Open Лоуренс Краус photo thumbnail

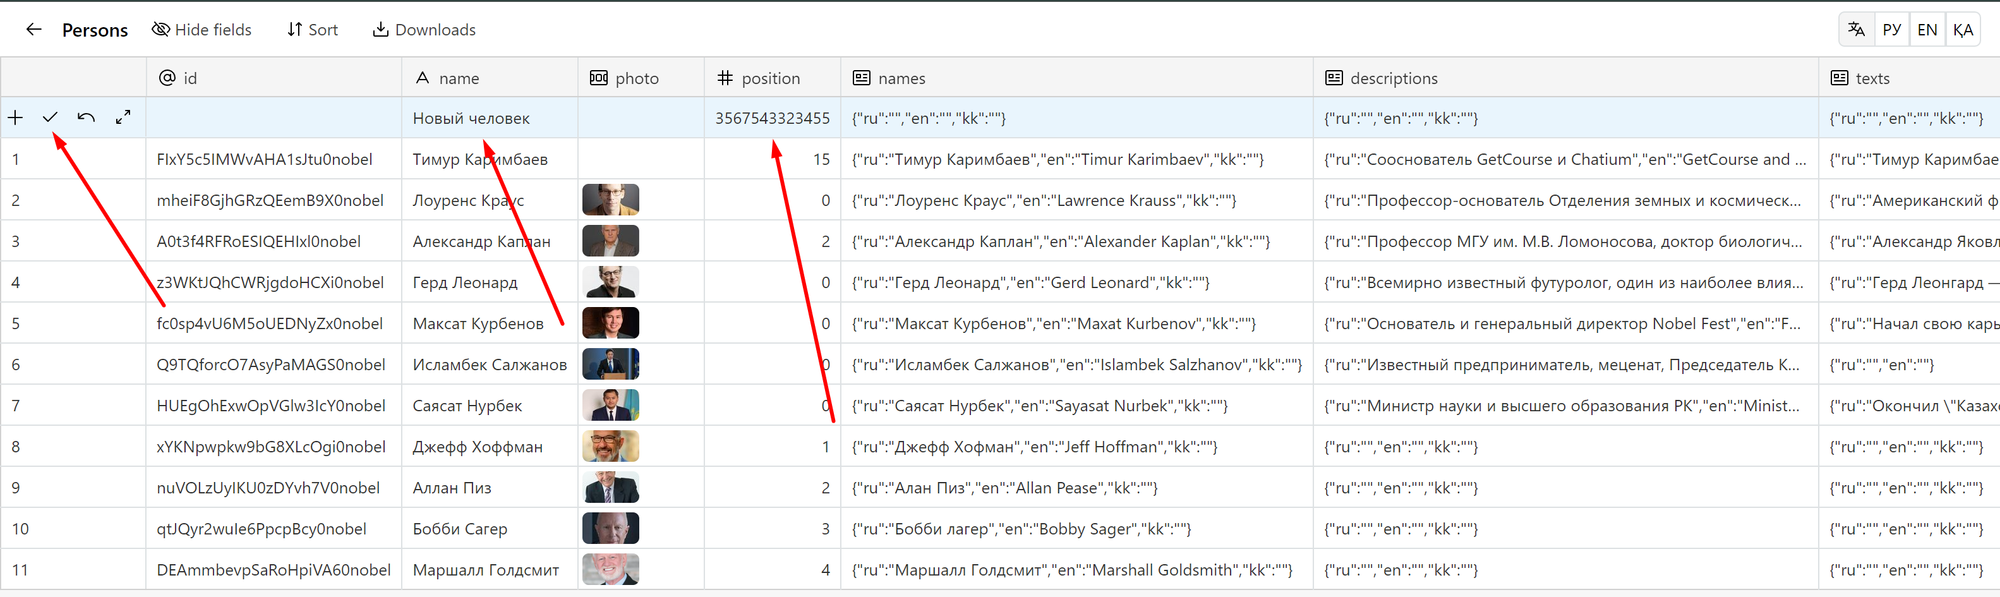click(x=611, y=200)
